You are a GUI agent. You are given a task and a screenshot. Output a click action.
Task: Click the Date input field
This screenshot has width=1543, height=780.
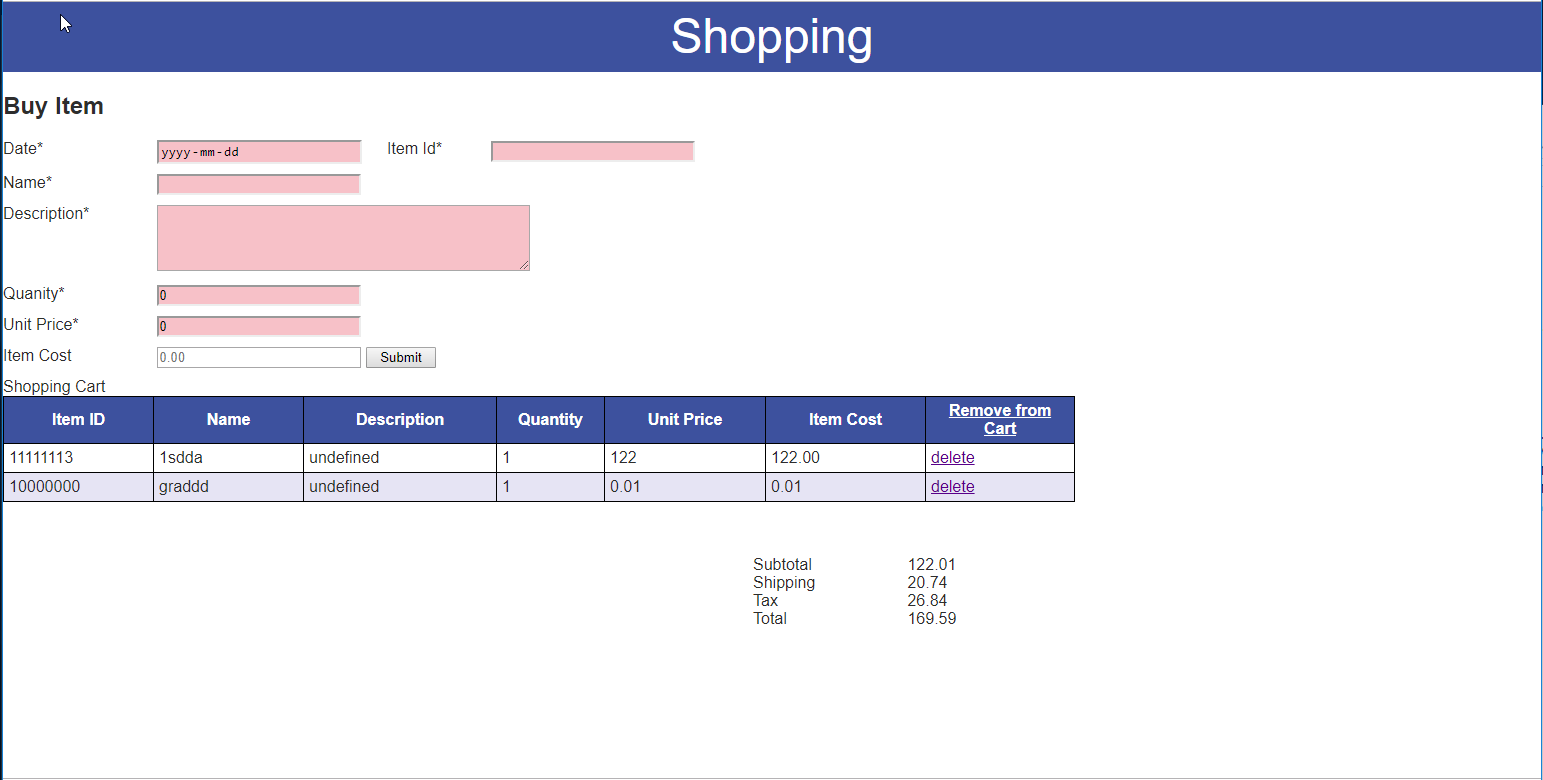pos(259,152)
